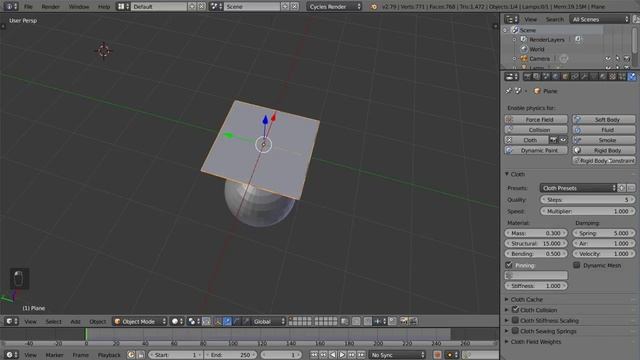This screenshot has height=360, width=640.
Task: Open the All Scenes display dropdown
Action: click(x=600, y=19)
